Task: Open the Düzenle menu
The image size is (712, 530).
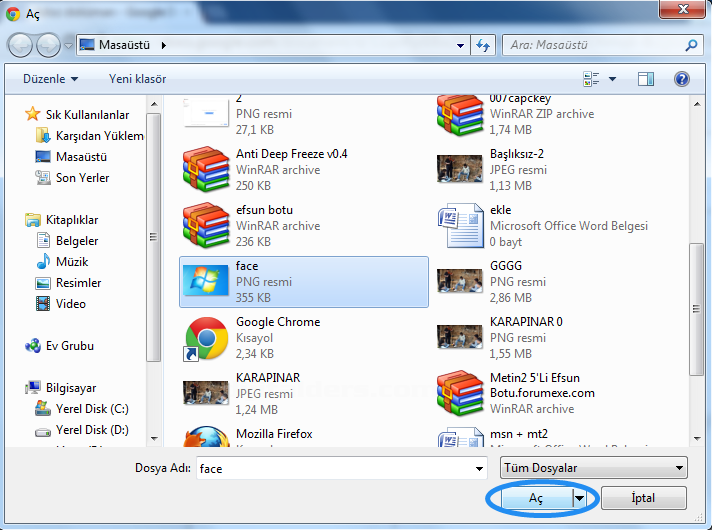Action: click(50, 79)
